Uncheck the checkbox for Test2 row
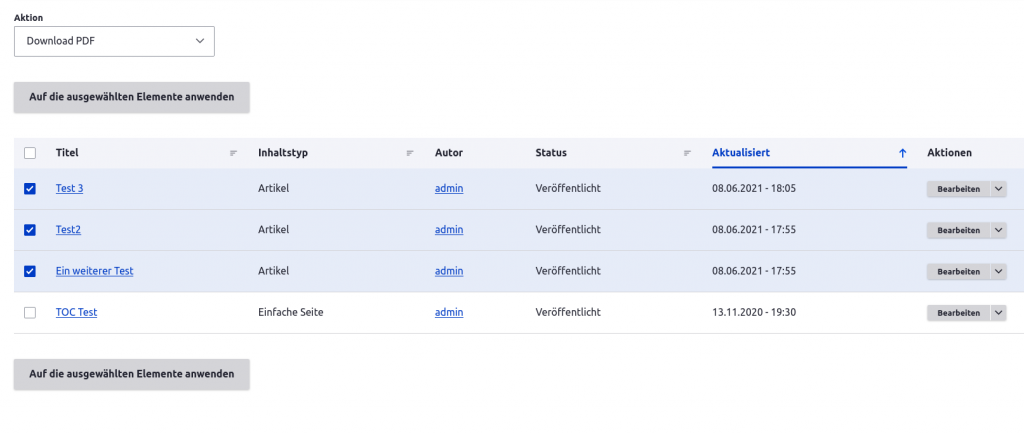Screen dimensions: 1024x434 click(30, 230)
